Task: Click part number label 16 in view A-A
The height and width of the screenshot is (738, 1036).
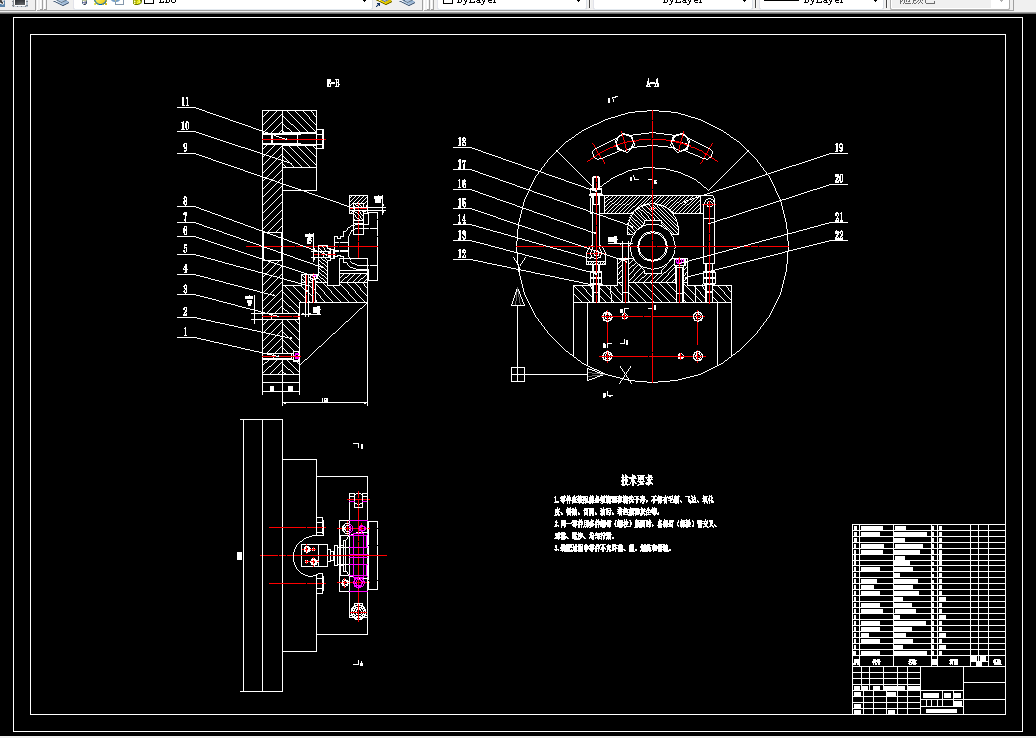Action: click(x=462, y=183)
